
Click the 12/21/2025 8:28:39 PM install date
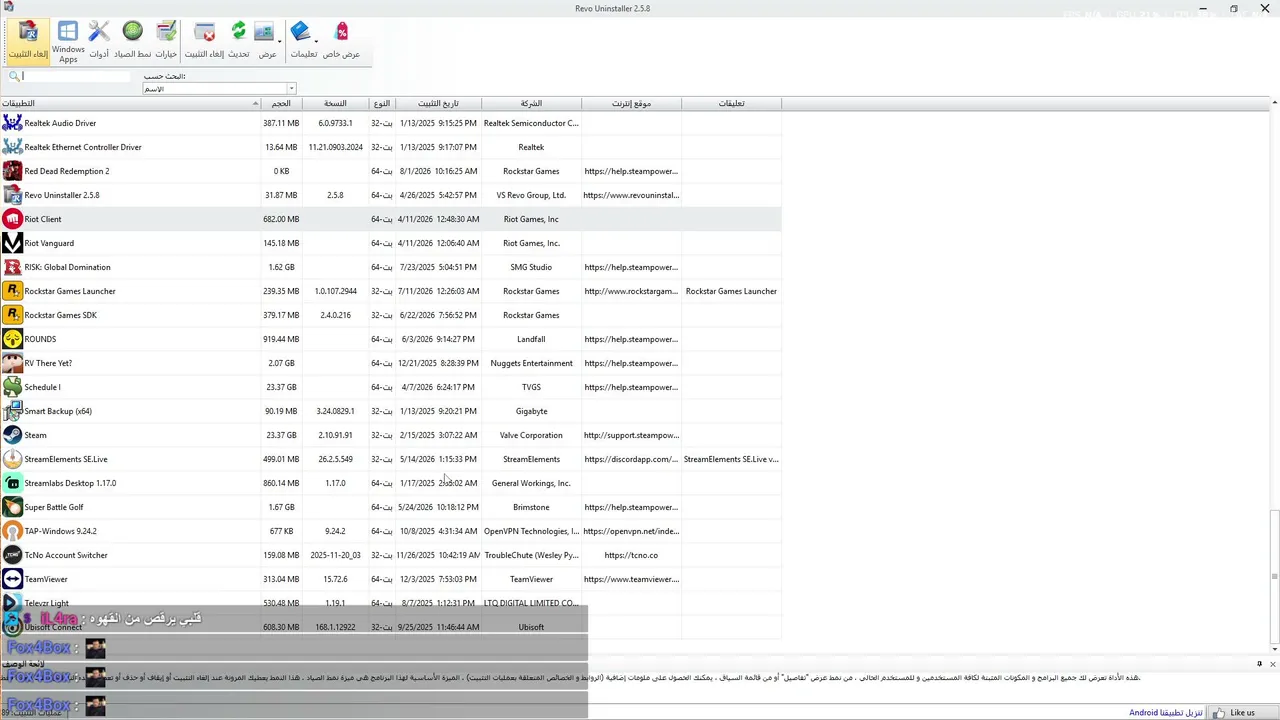pyautogui.click(x=438, y=363)
